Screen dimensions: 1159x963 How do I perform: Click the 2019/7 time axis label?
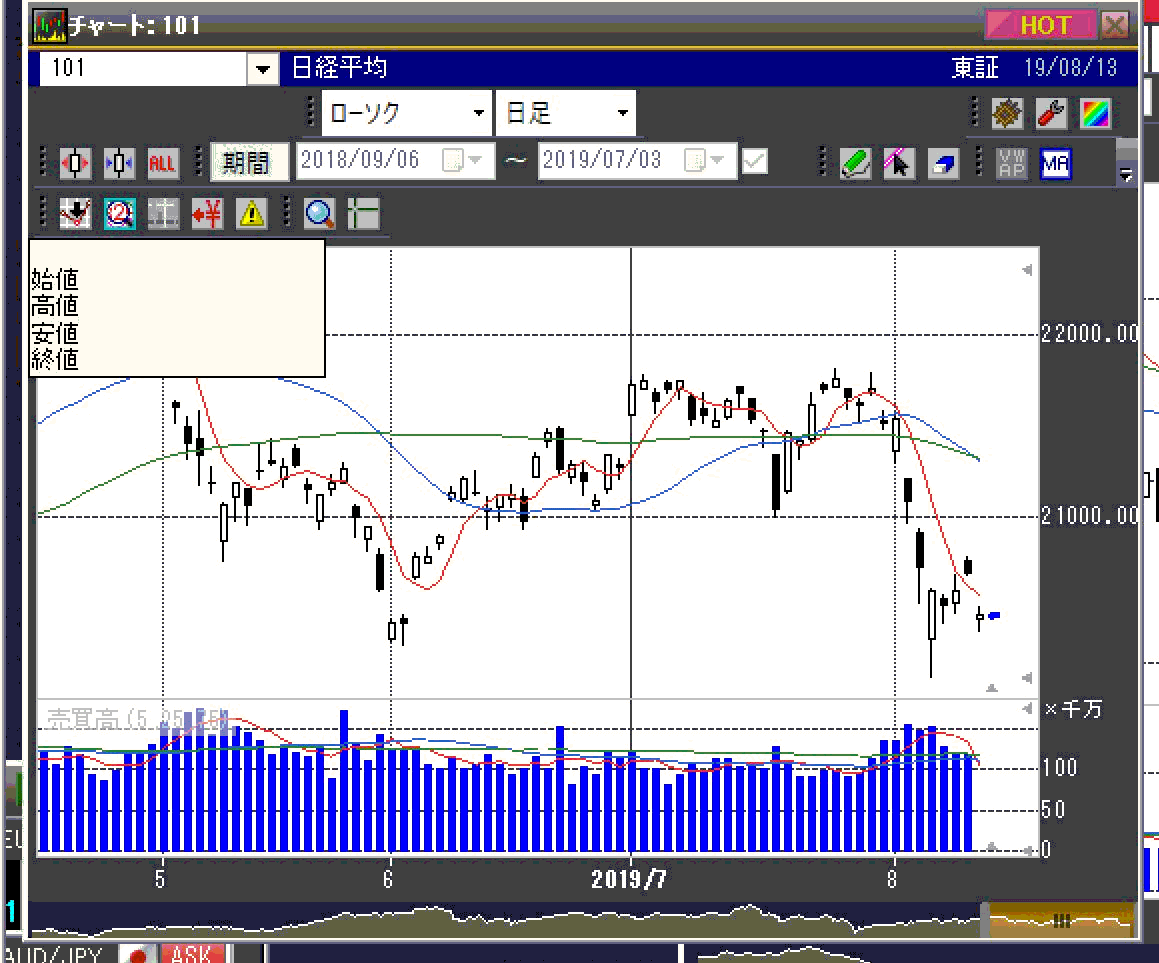pos(629,879)
